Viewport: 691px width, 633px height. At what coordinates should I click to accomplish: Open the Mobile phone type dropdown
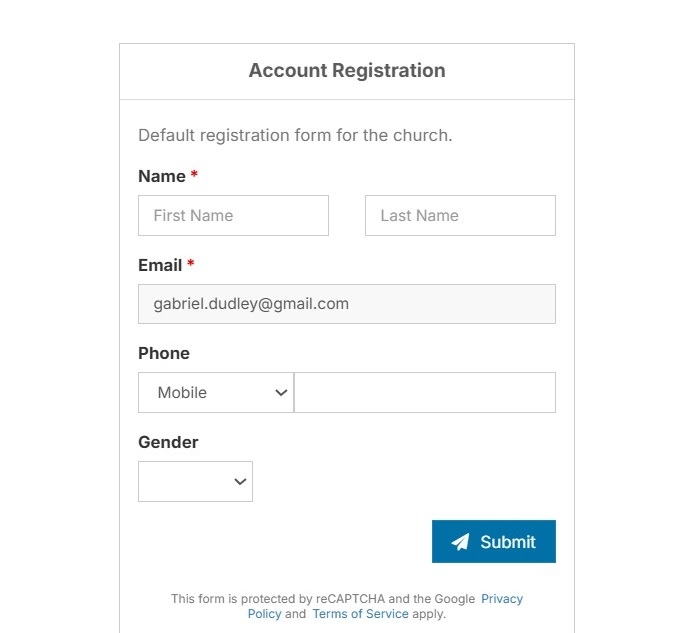pyautogui.click(x=215, y=393)
